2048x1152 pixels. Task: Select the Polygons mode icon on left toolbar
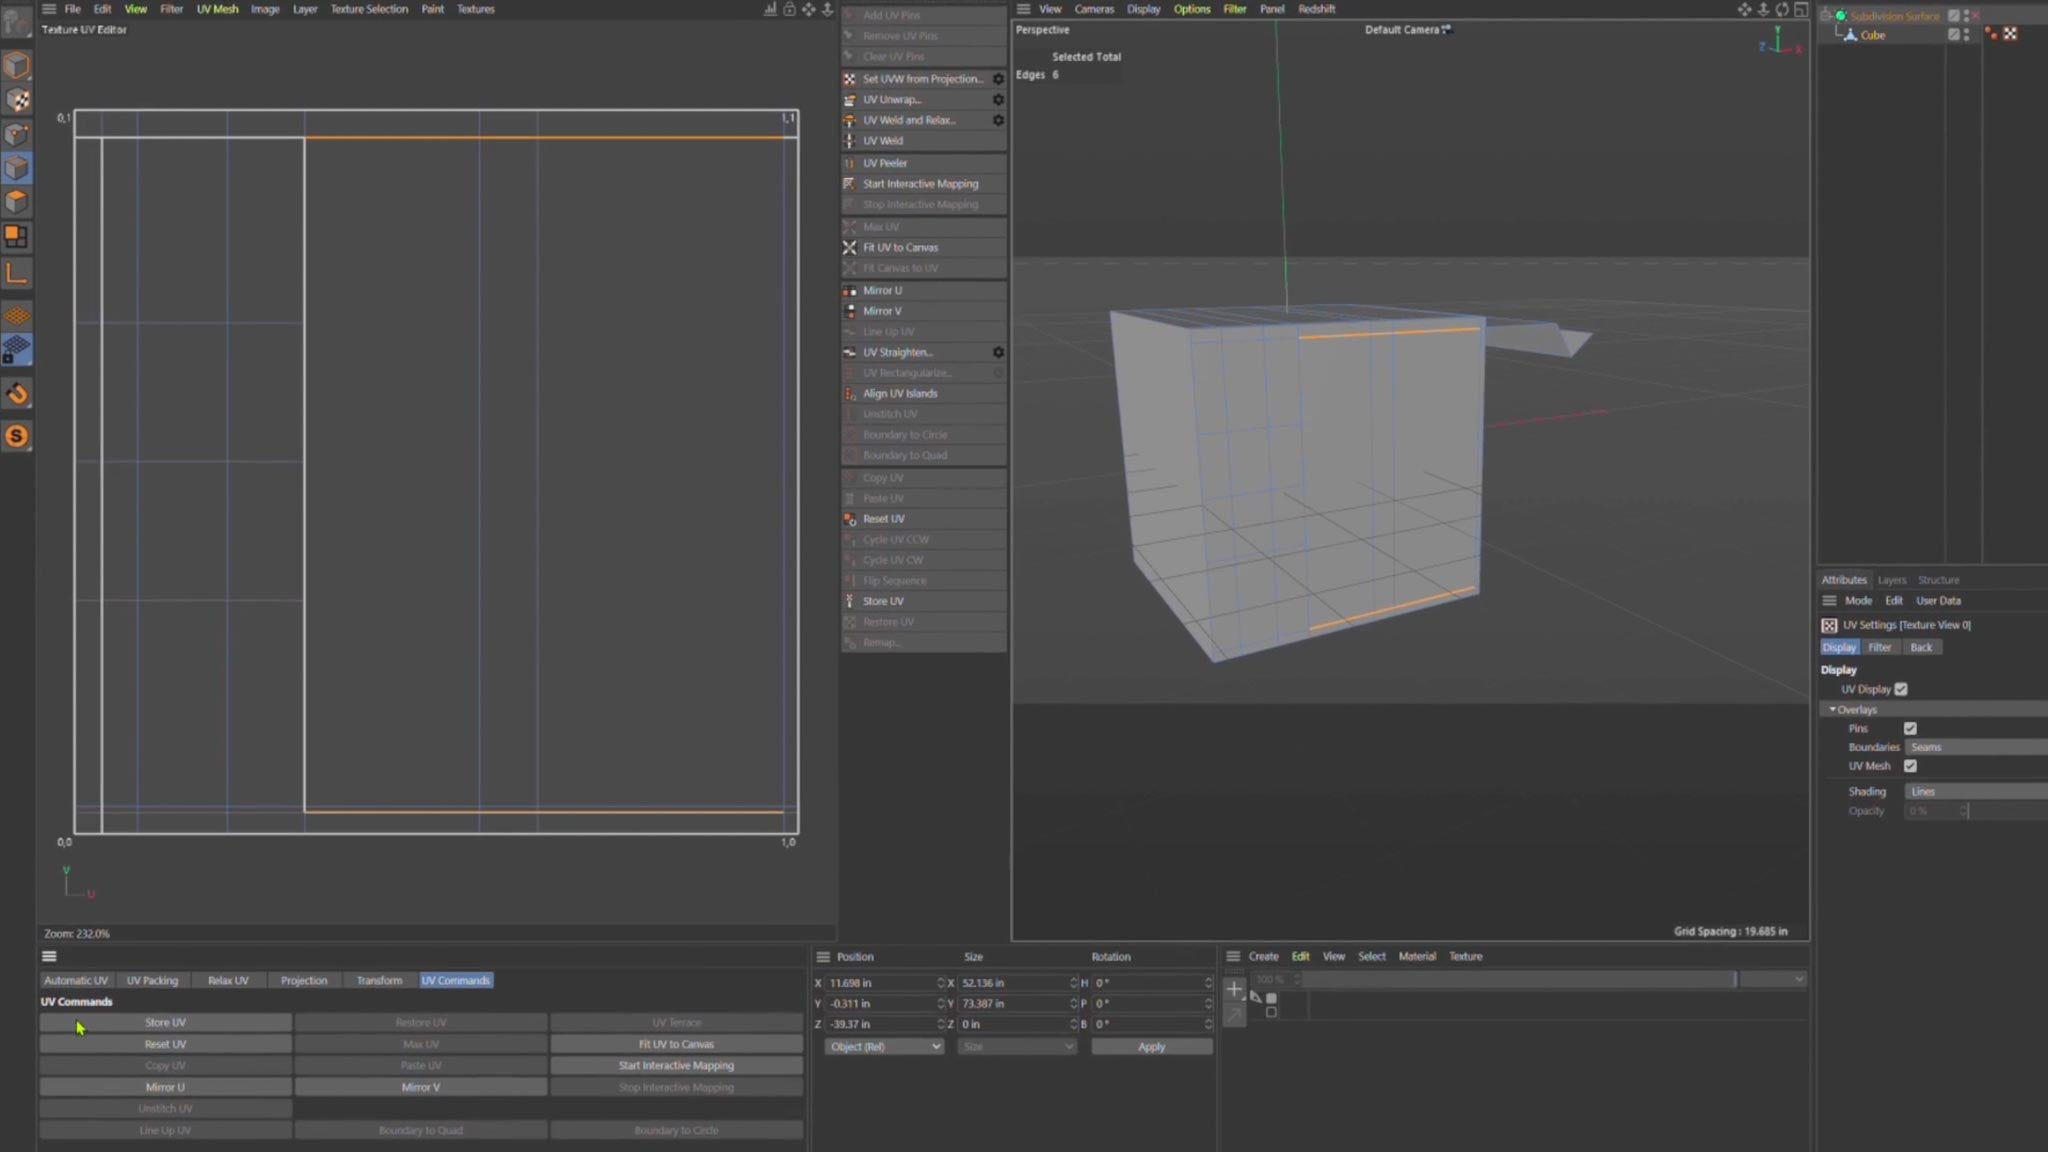(17, 201)
